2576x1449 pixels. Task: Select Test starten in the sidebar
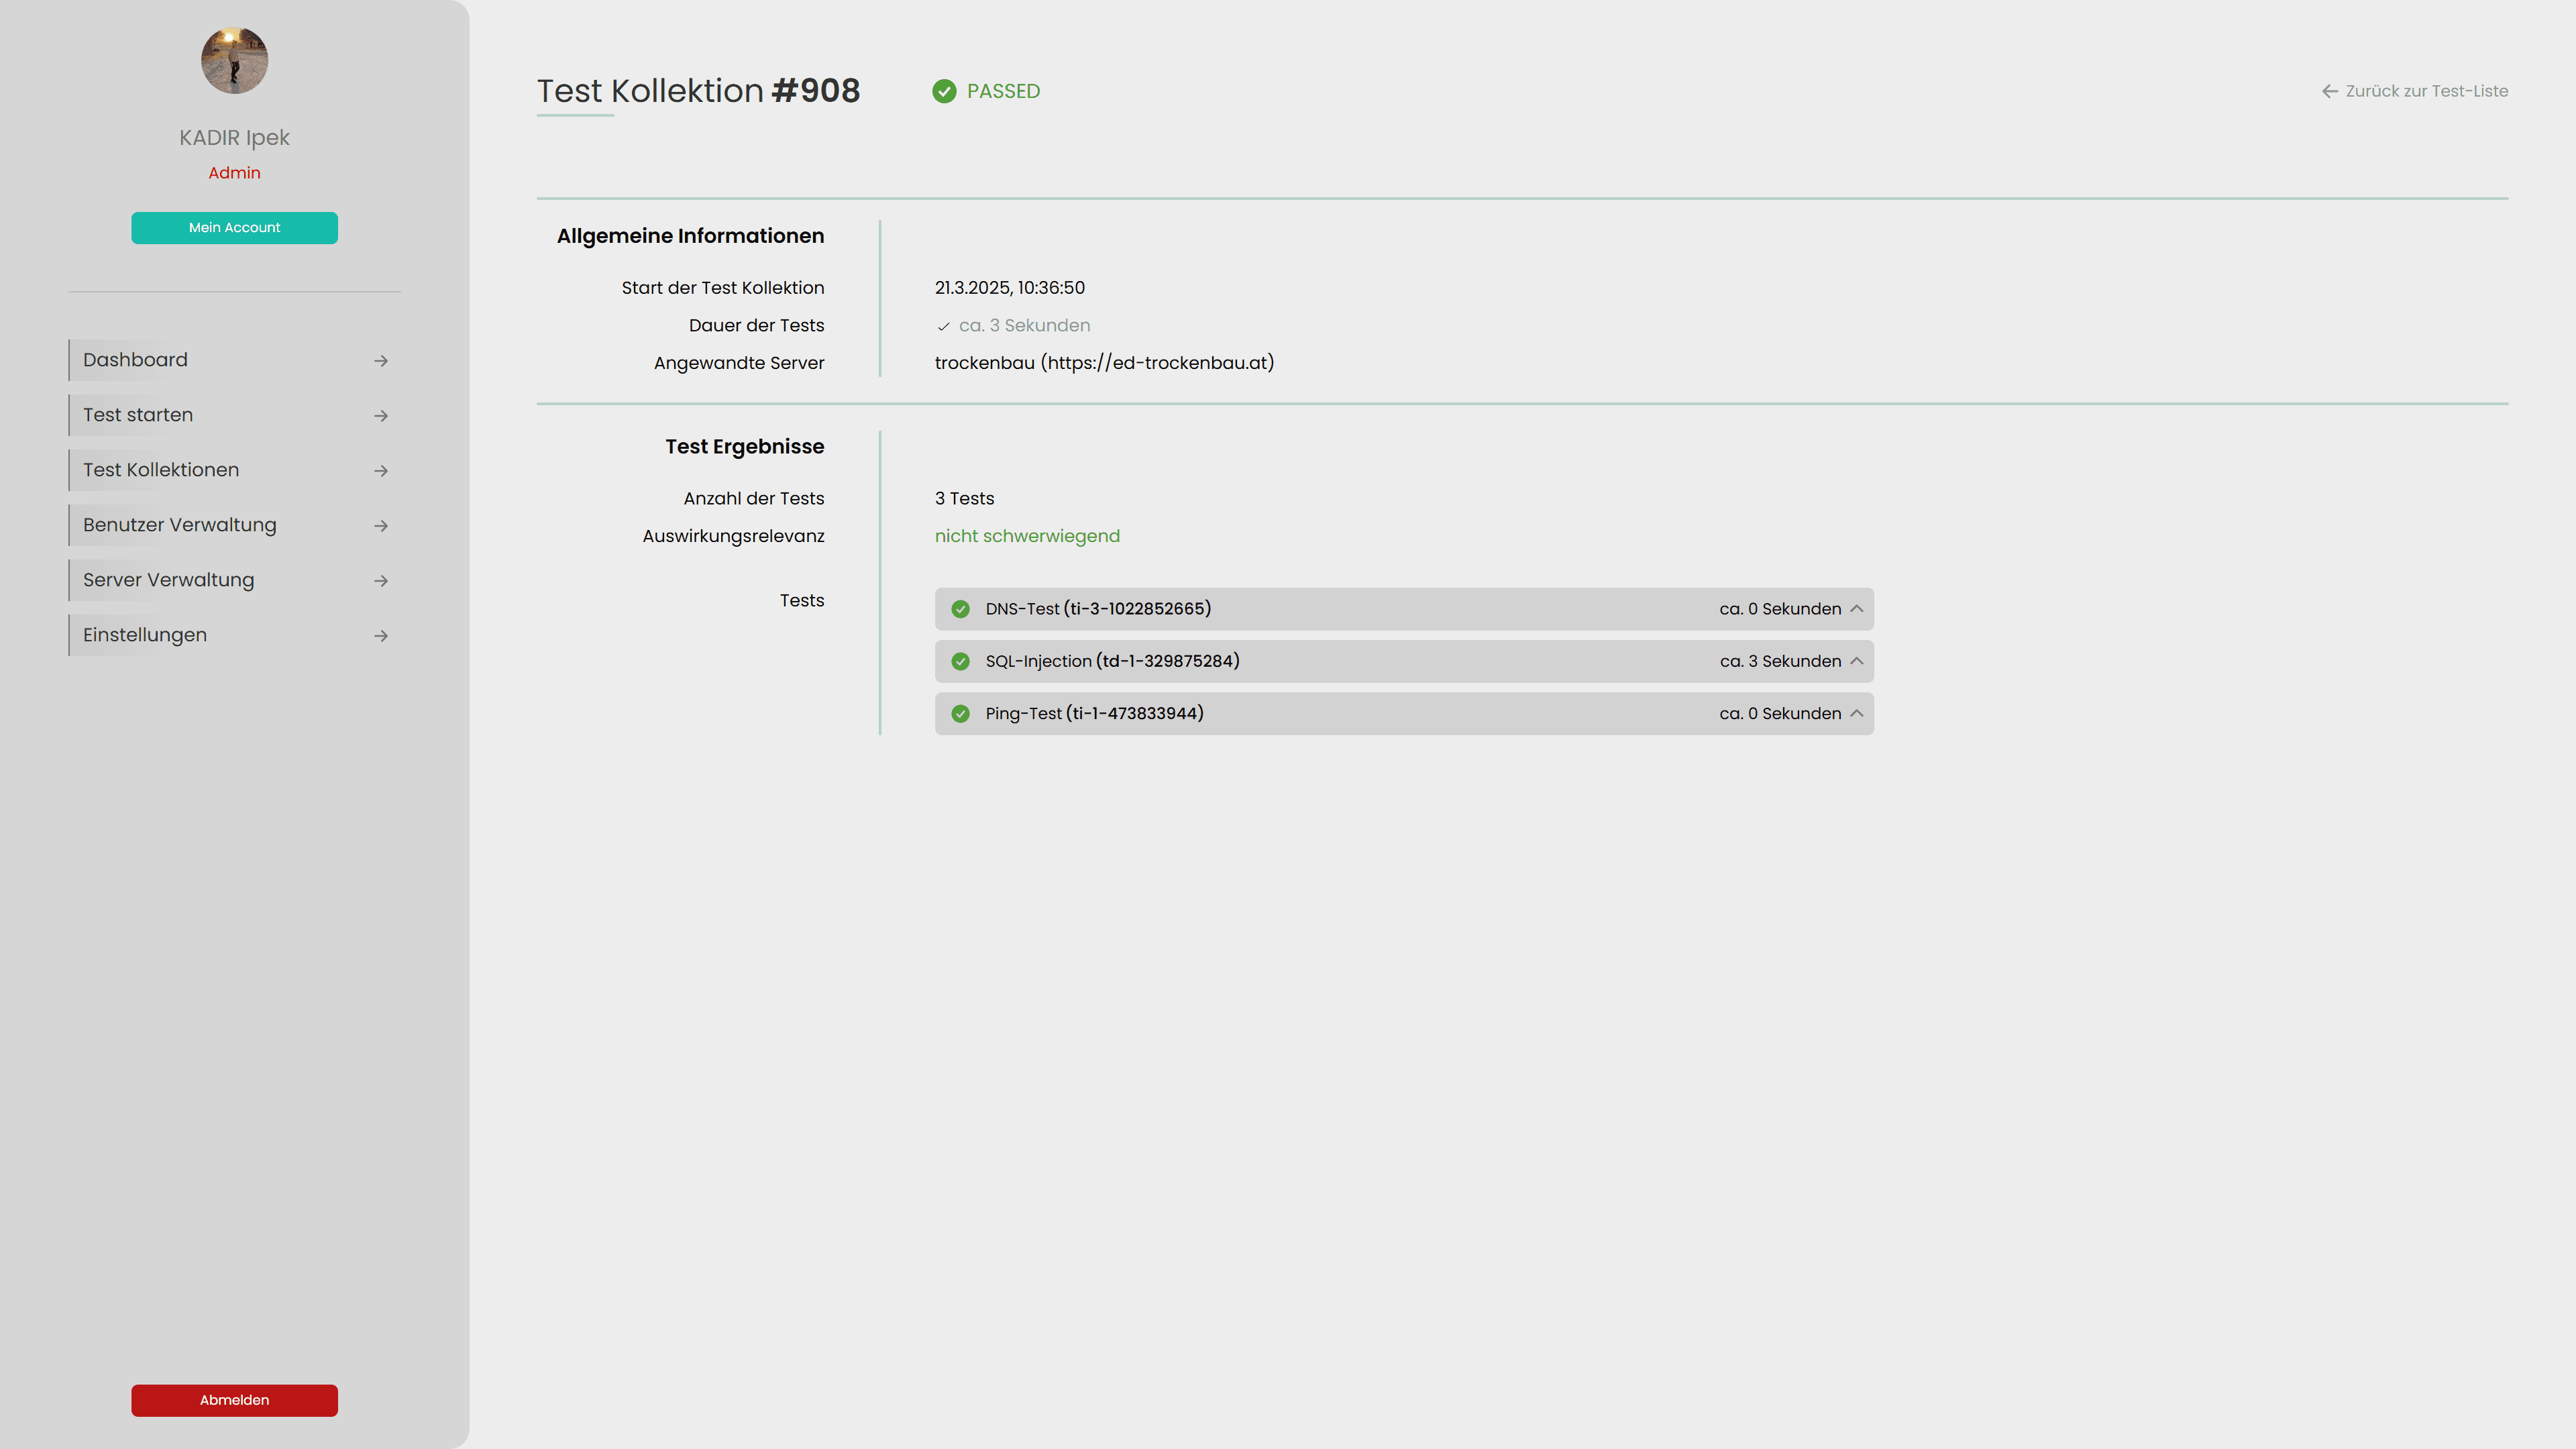[138, 415]
